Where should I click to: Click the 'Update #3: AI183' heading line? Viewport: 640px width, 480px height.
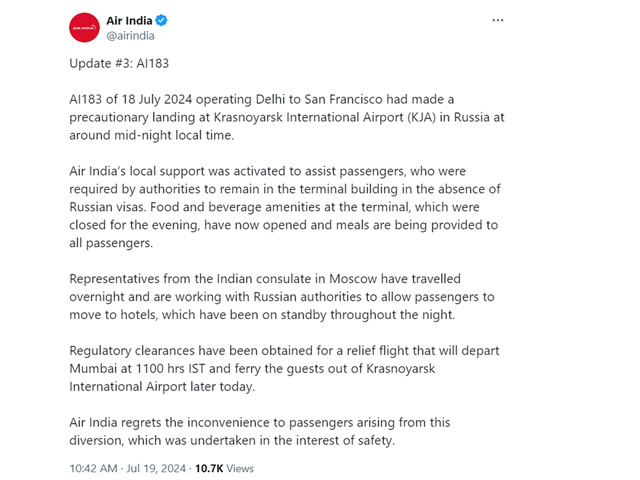119,63
